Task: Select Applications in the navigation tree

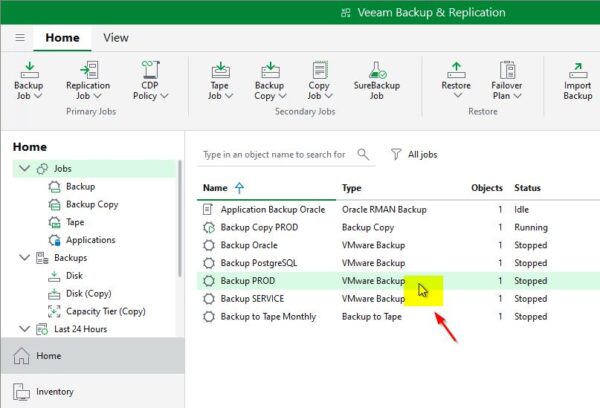Action: pyautogui.click(x=82, y=240)
